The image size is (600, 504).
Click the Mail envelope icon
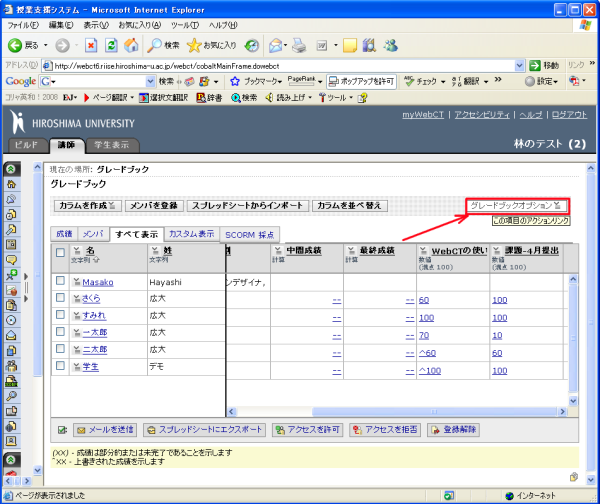276,46
